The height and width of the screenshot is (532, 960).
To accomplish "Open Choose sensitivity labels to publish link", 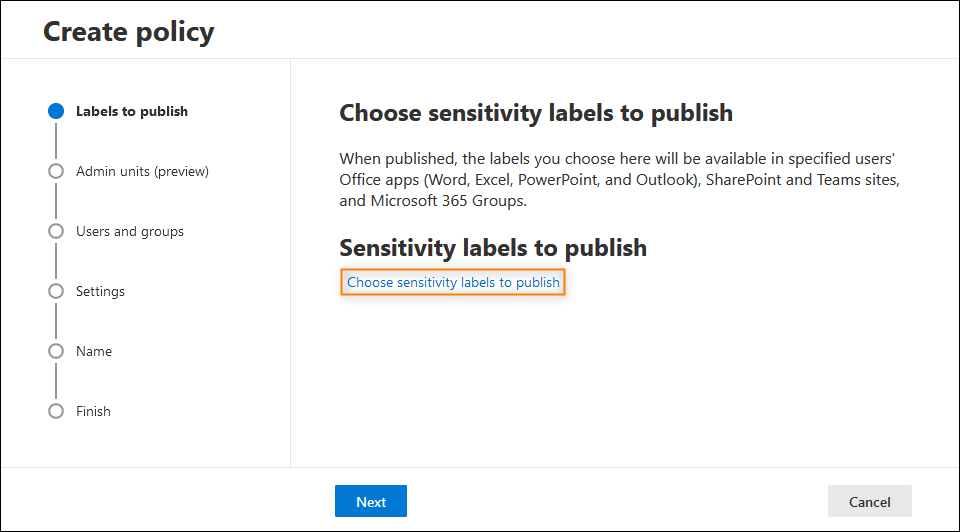I will click(453, 282).
